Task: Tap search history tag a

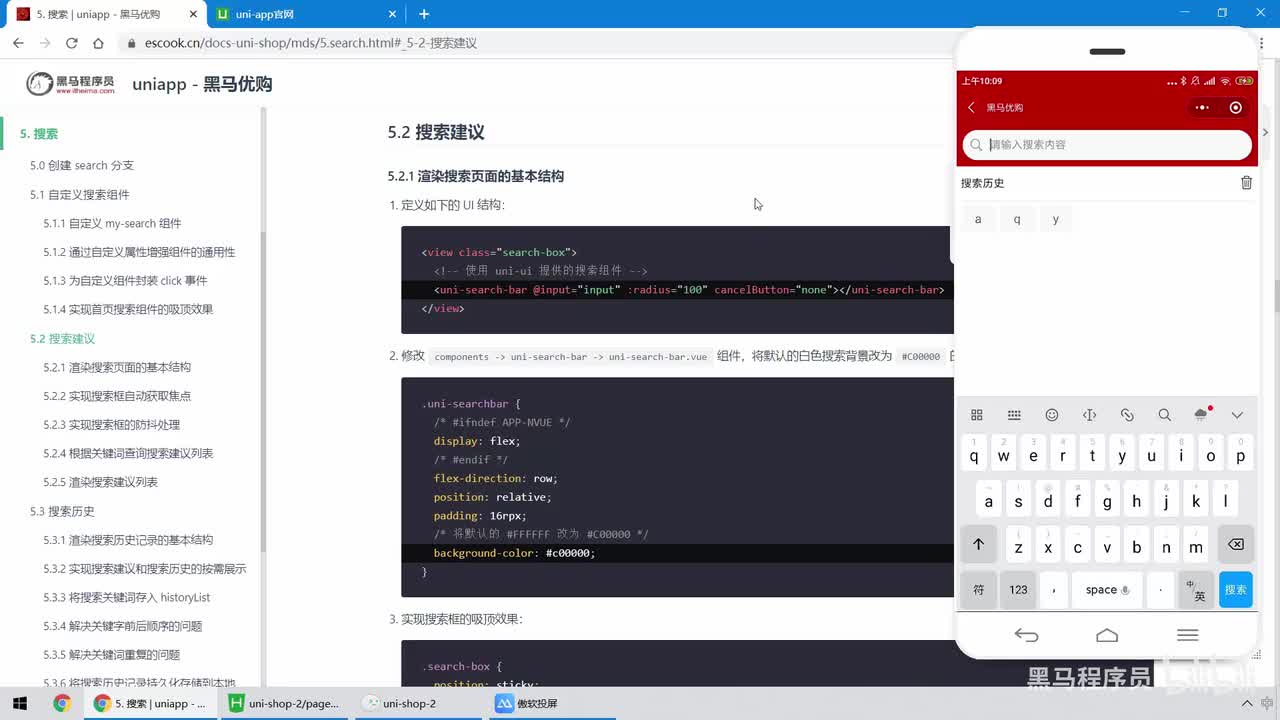Action: click(978, 219)
